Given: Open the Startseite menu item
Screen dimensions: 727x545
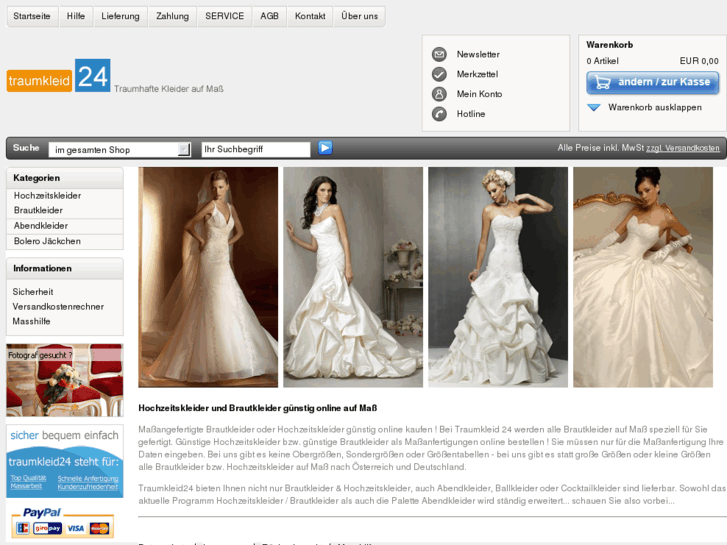Looking at the screenshot, I should pyautogui.click(x=32, y=16).
